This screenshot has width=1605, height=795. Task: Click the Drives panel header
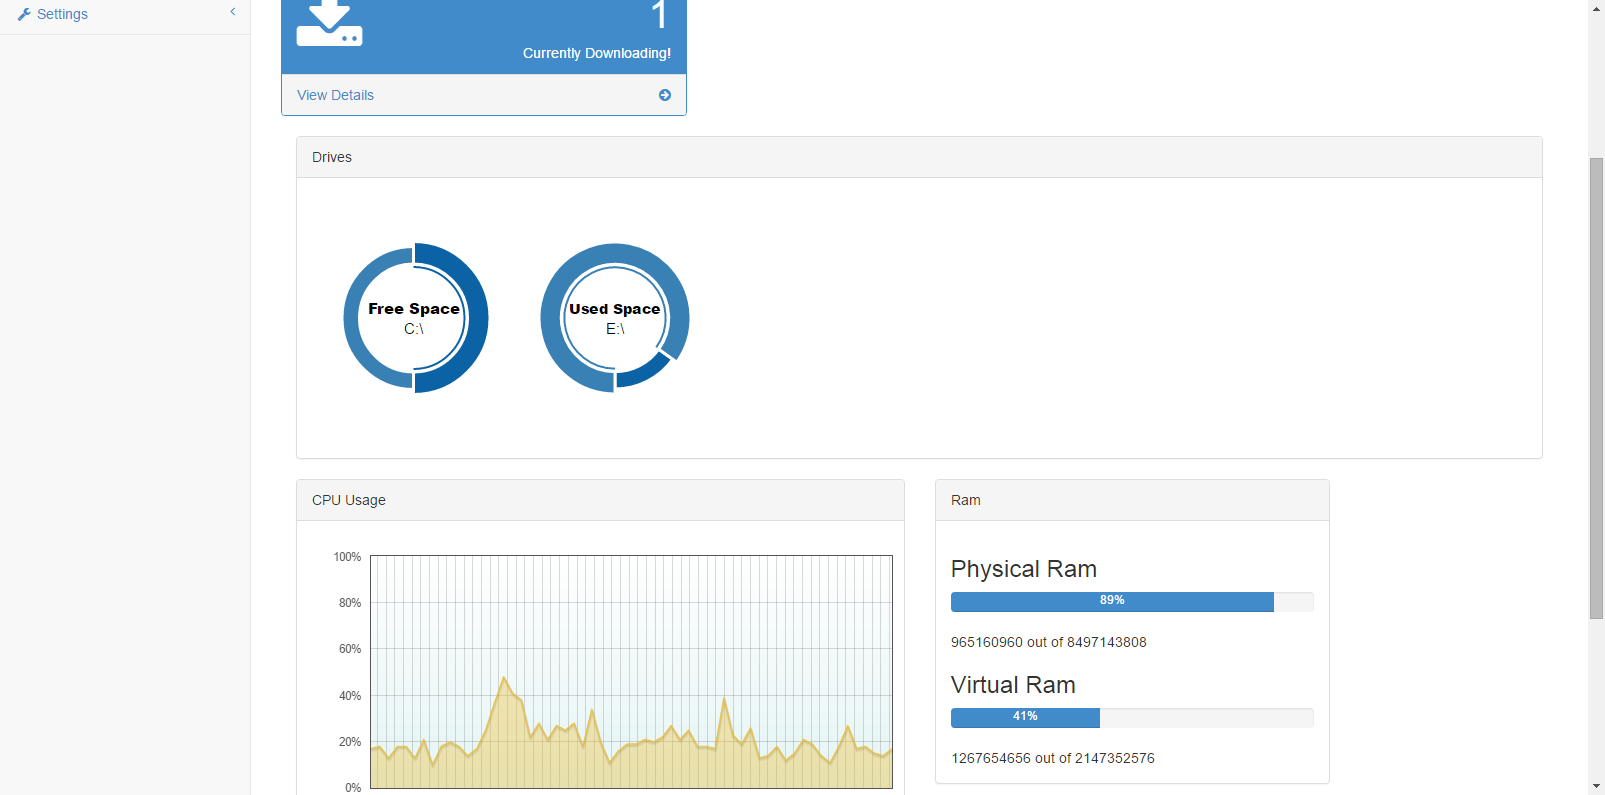coord(918,157)
